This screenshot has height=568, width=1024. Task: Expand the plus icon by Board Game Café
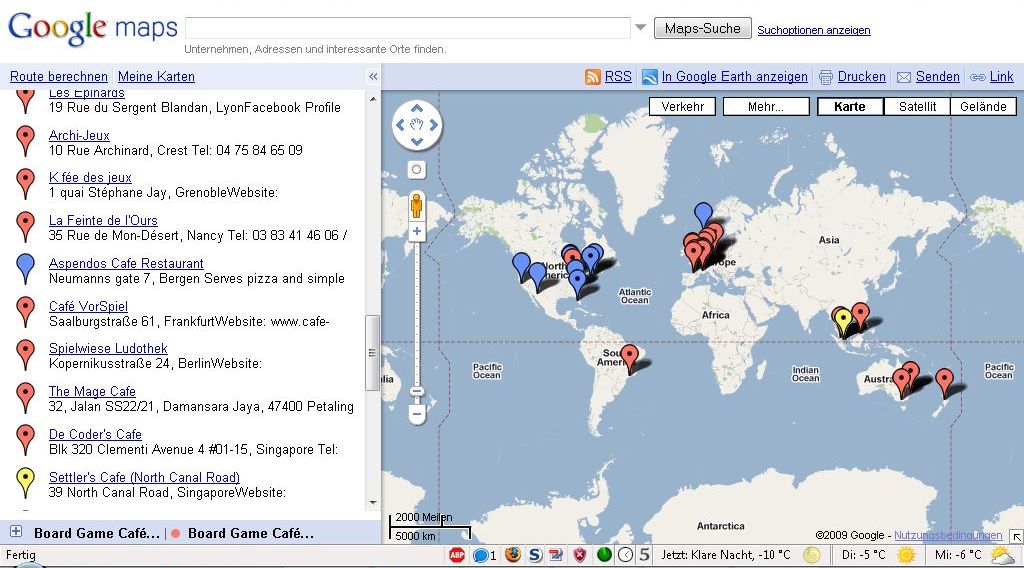(x=16, y=531)
